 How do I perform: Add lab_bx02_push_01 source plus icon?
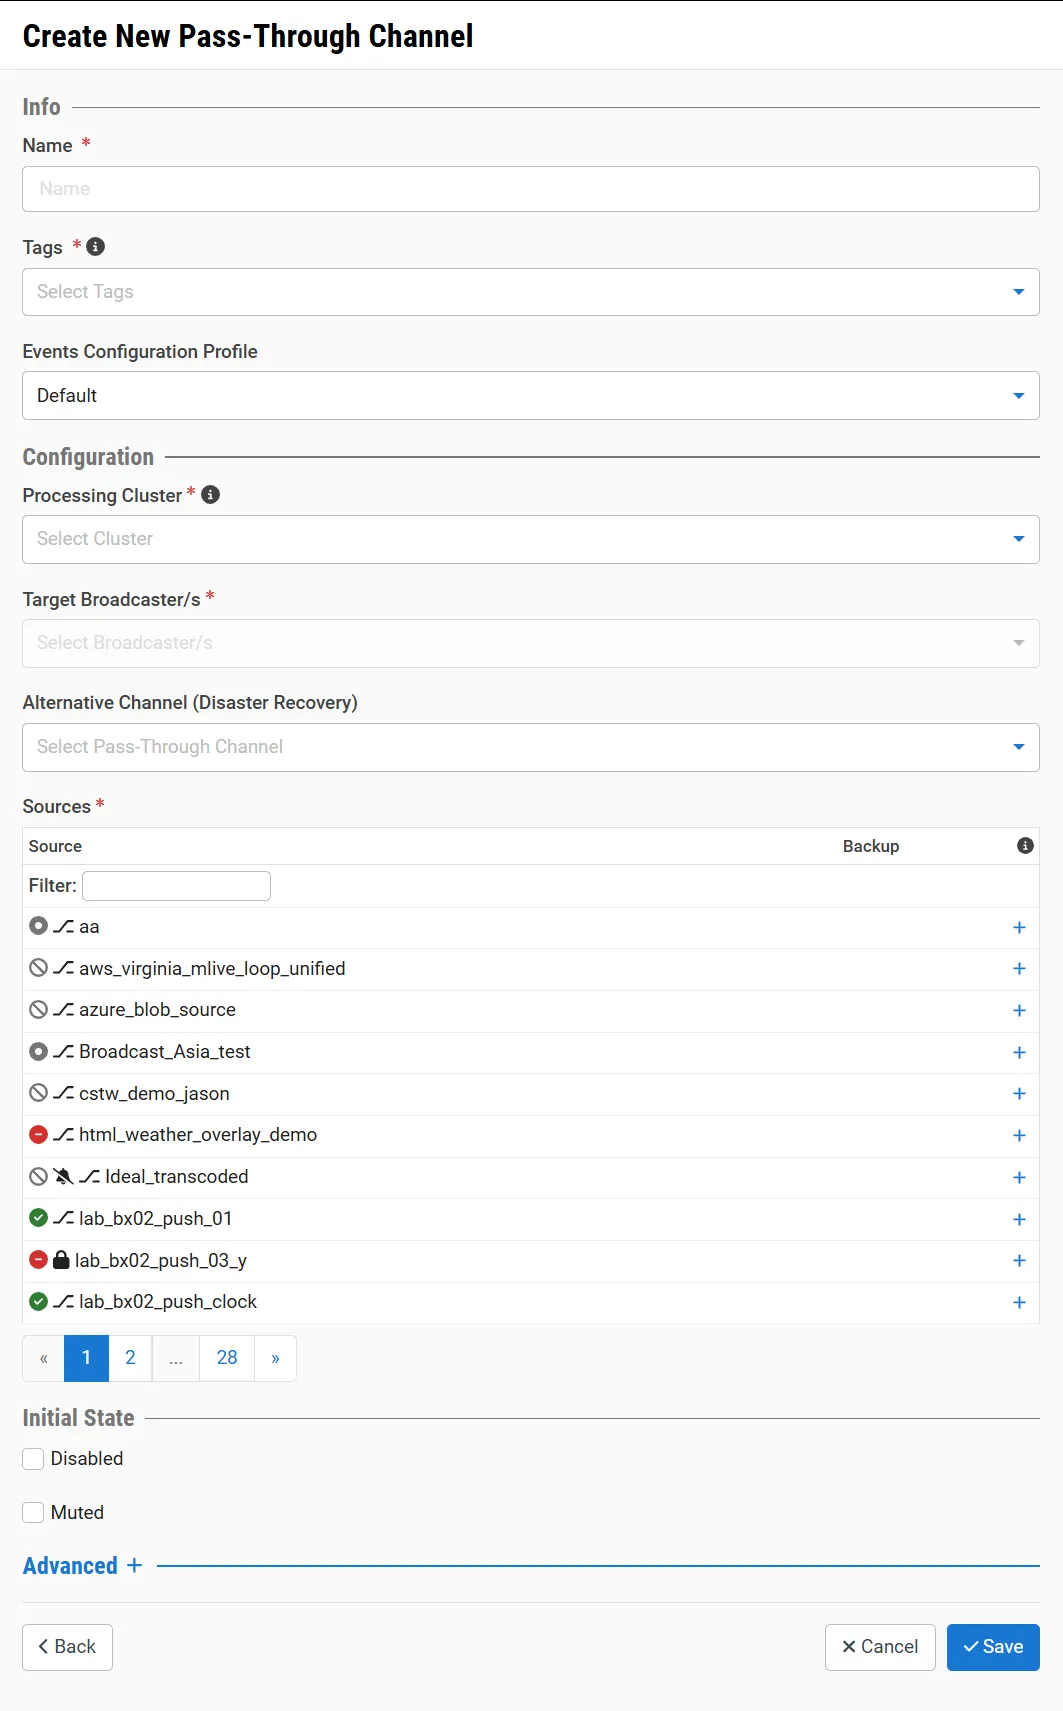pos(1019,1219)
